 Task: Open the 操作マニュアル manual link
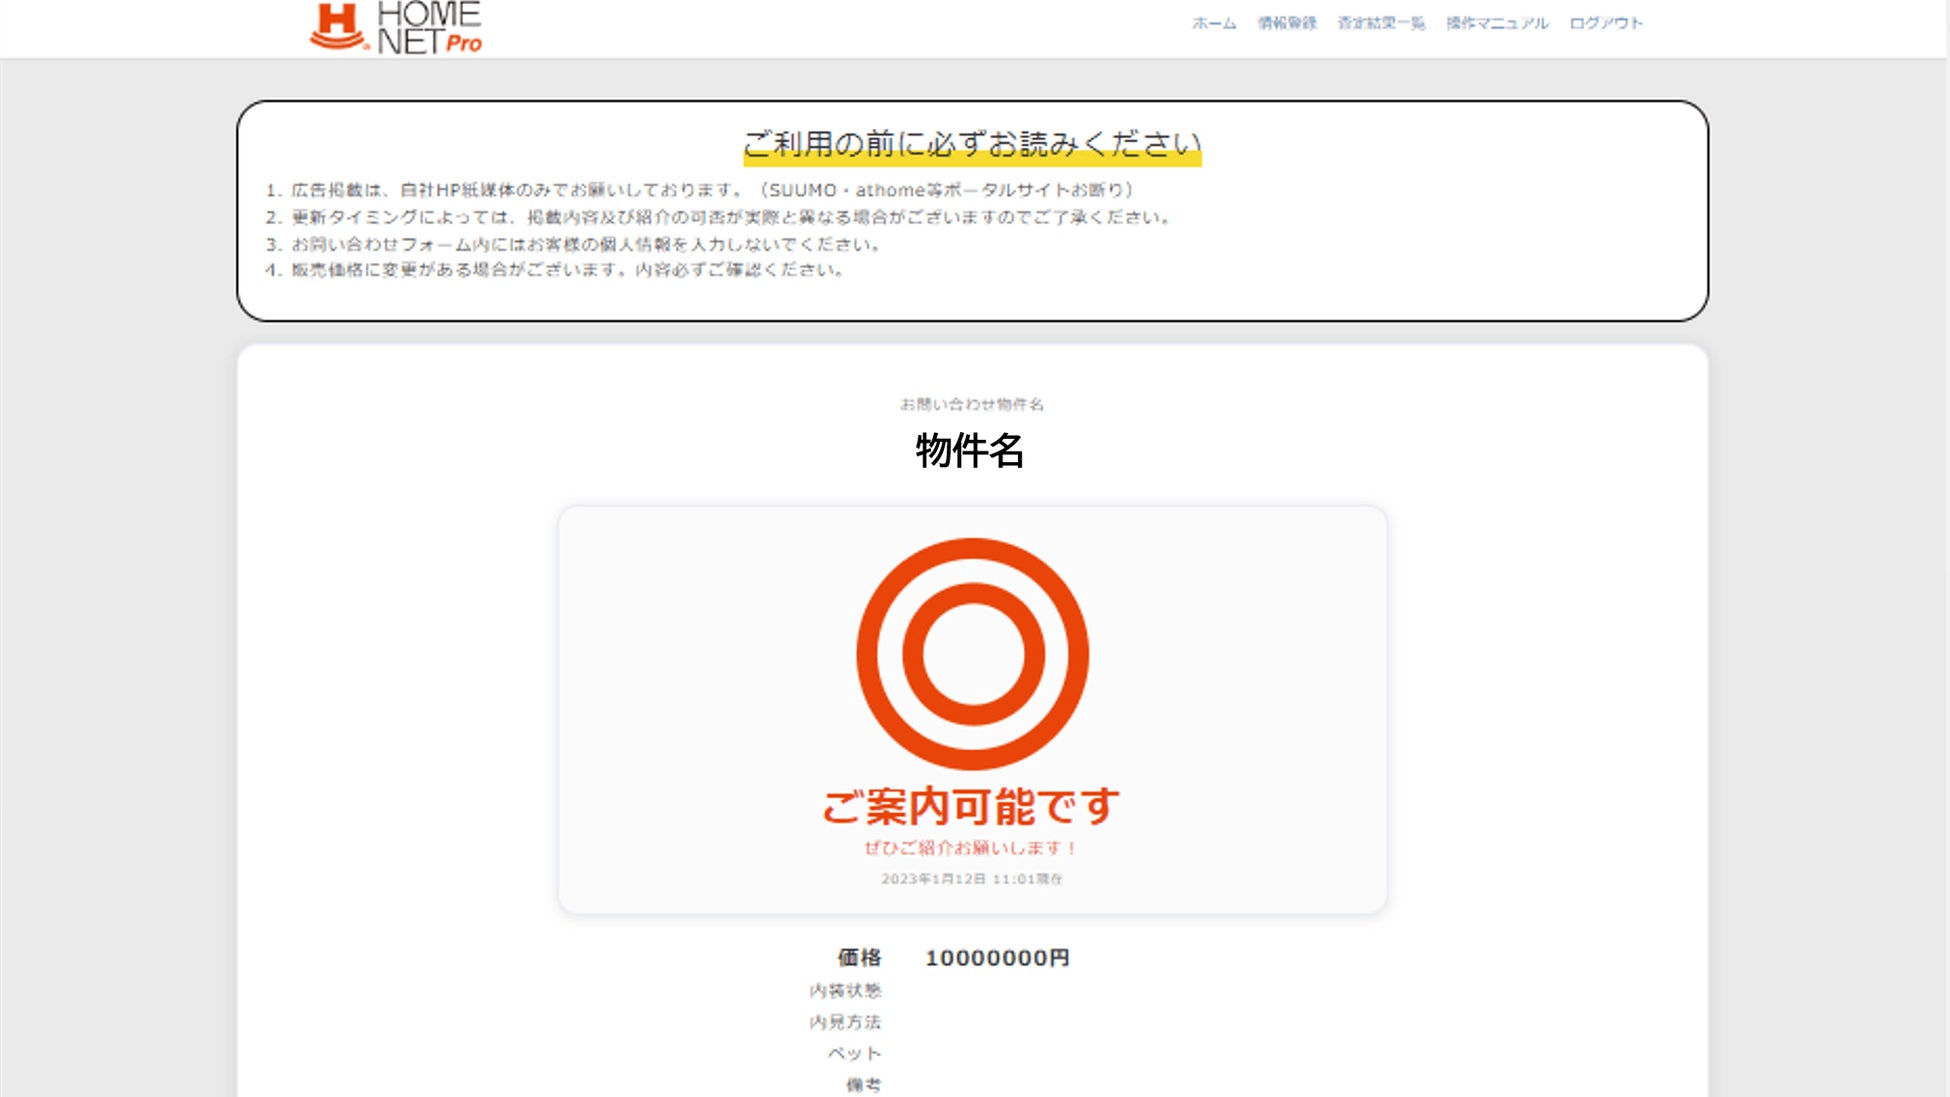(x=1497, y=23)
